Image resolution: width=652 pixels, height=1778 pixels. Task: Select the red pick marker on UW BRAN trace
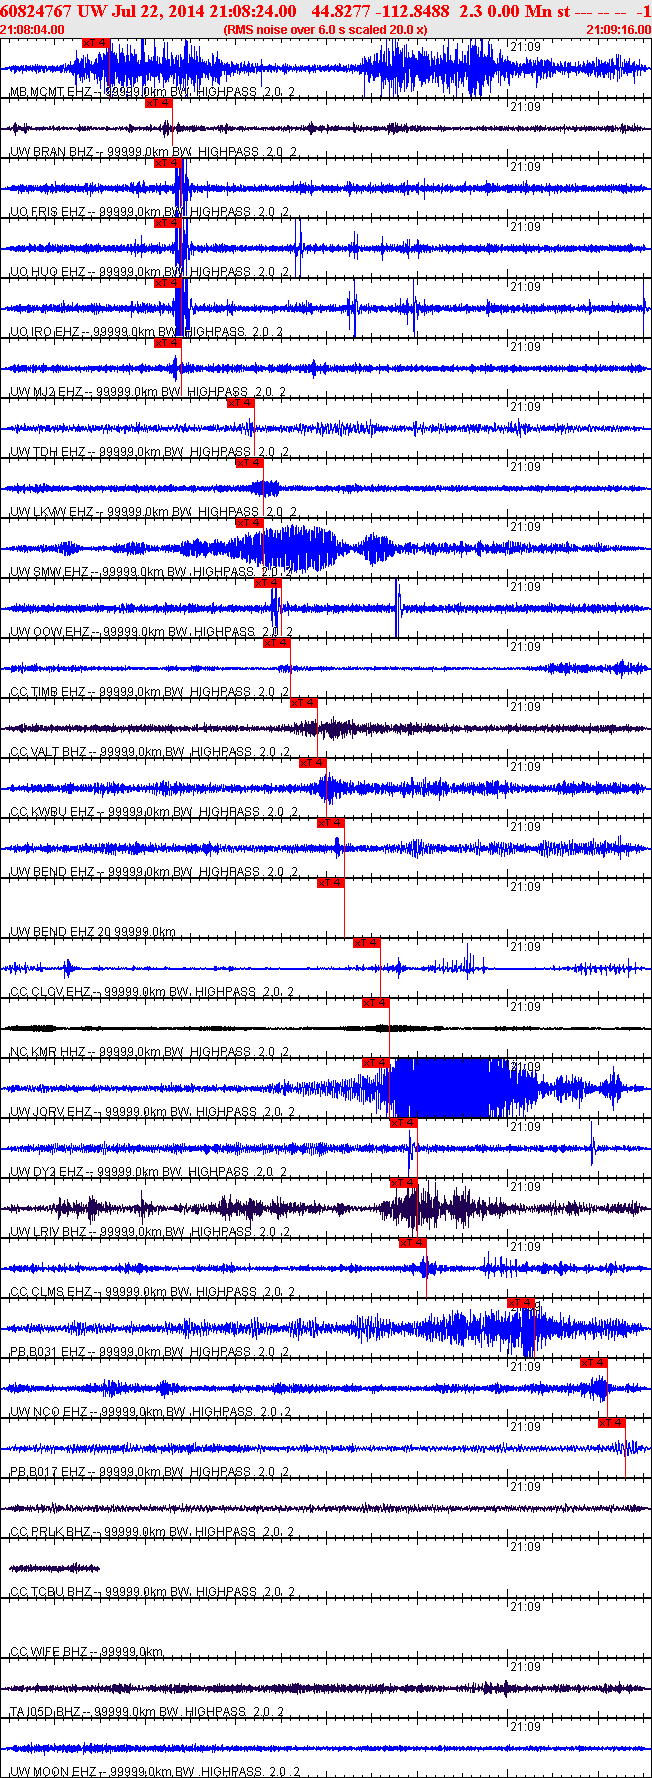[x=159, y=103]
